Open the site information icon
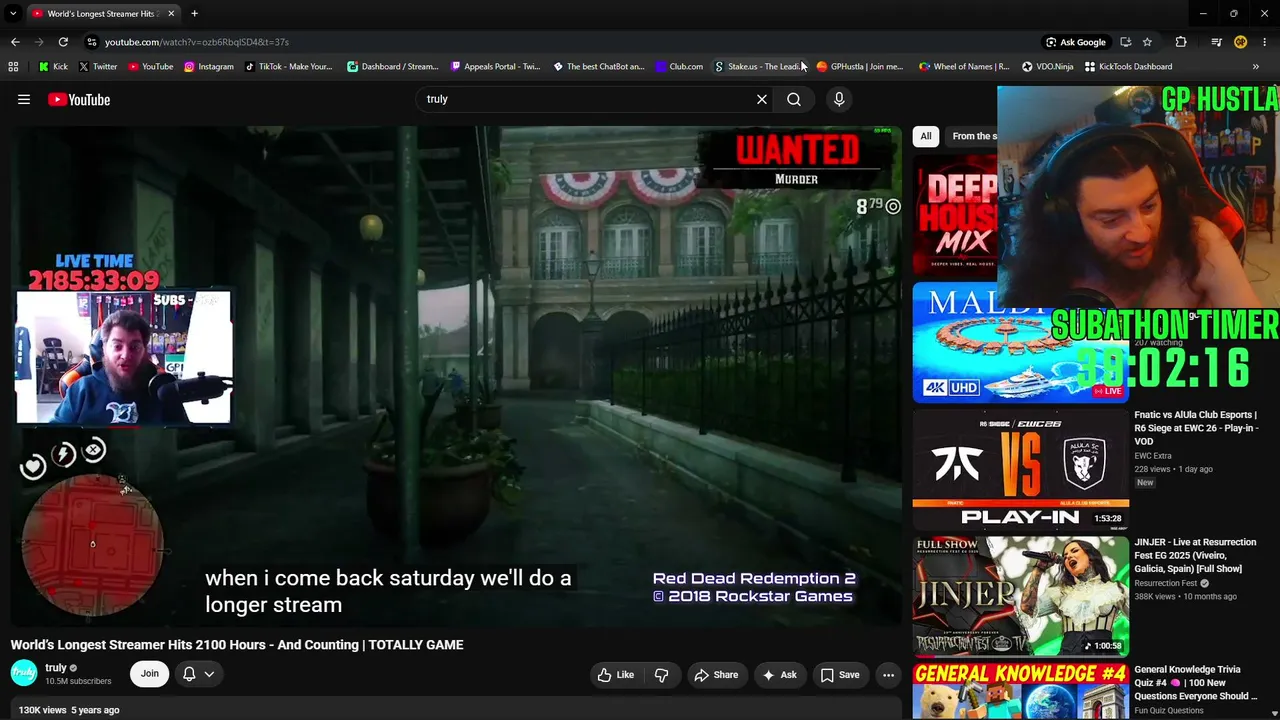1280x720 pixels. point(92,42)
